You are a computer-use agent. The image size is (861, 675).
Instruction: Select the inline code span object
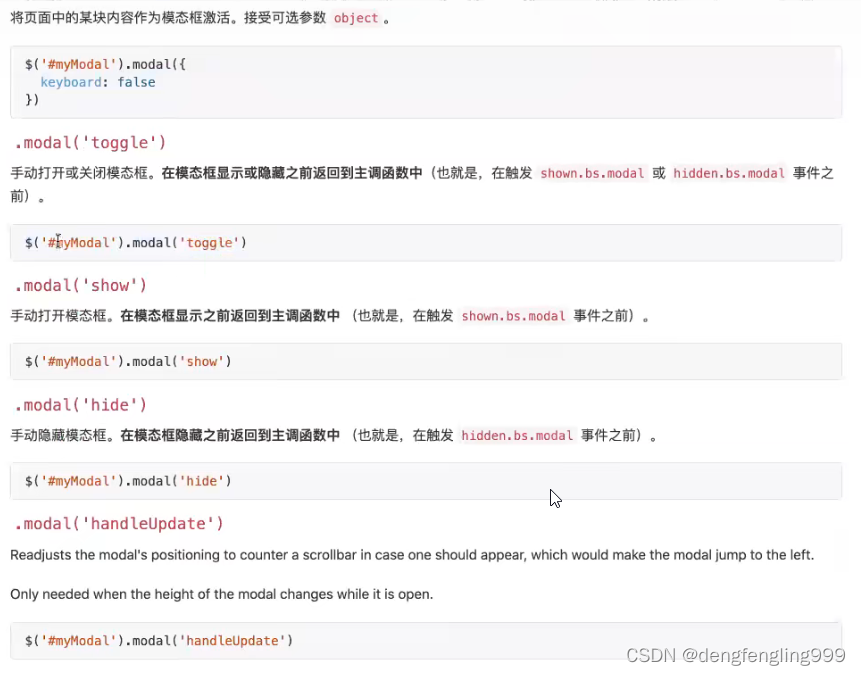click(356, 17)
